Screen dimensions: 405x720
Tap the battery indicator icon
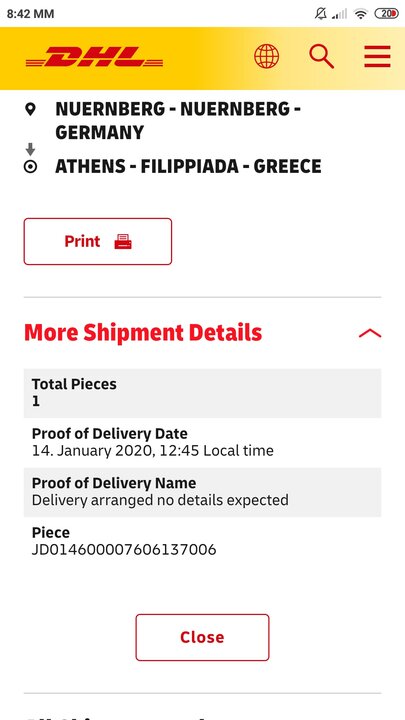pyautogui.click(x=387, y=14)
